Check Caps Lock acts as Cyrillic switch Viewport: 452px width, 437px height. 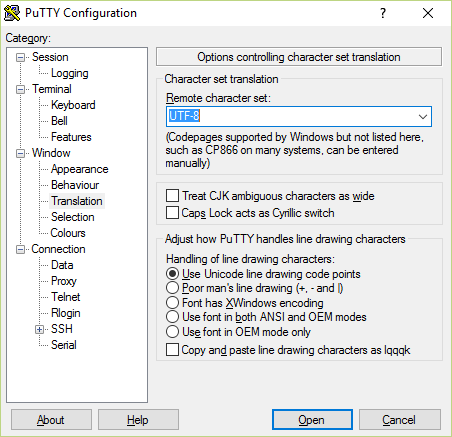(172, 213)
